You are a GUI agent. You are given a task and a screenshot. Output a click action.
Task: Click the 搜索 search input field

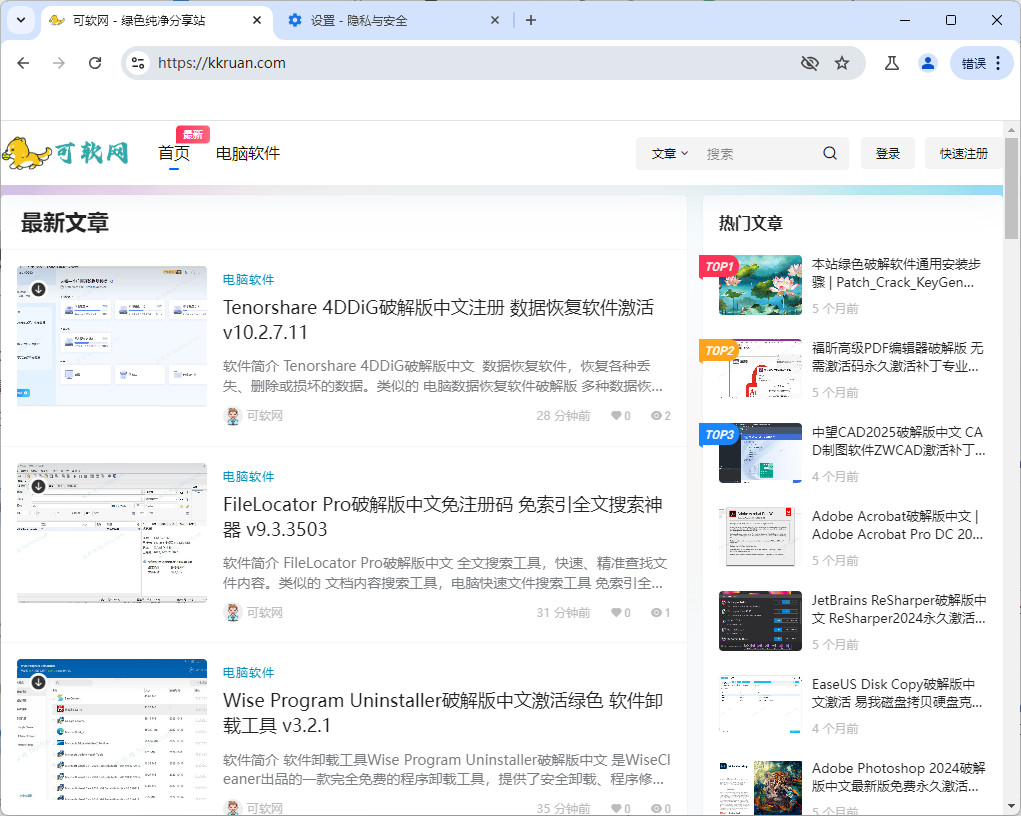(759, 154)
